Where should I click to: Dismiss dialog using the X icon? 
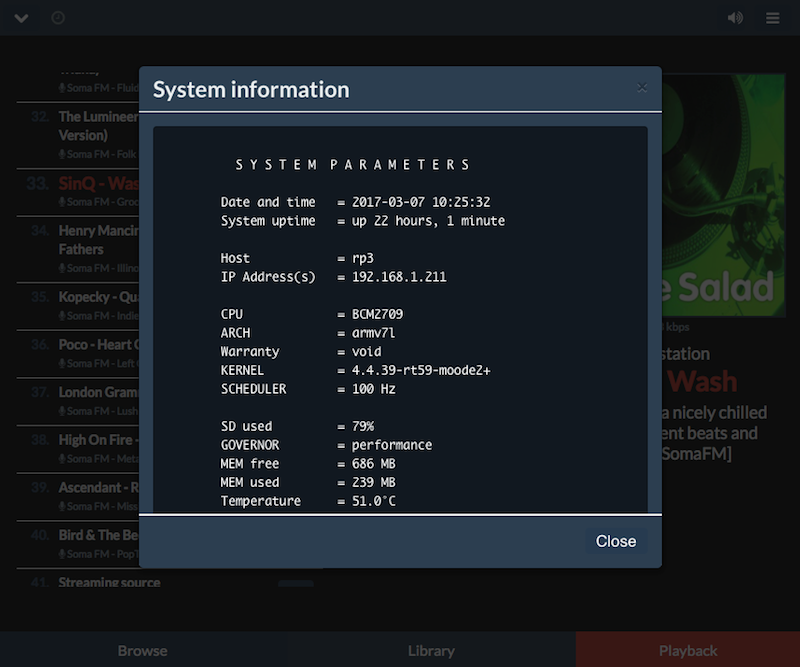tap(642, 88)
